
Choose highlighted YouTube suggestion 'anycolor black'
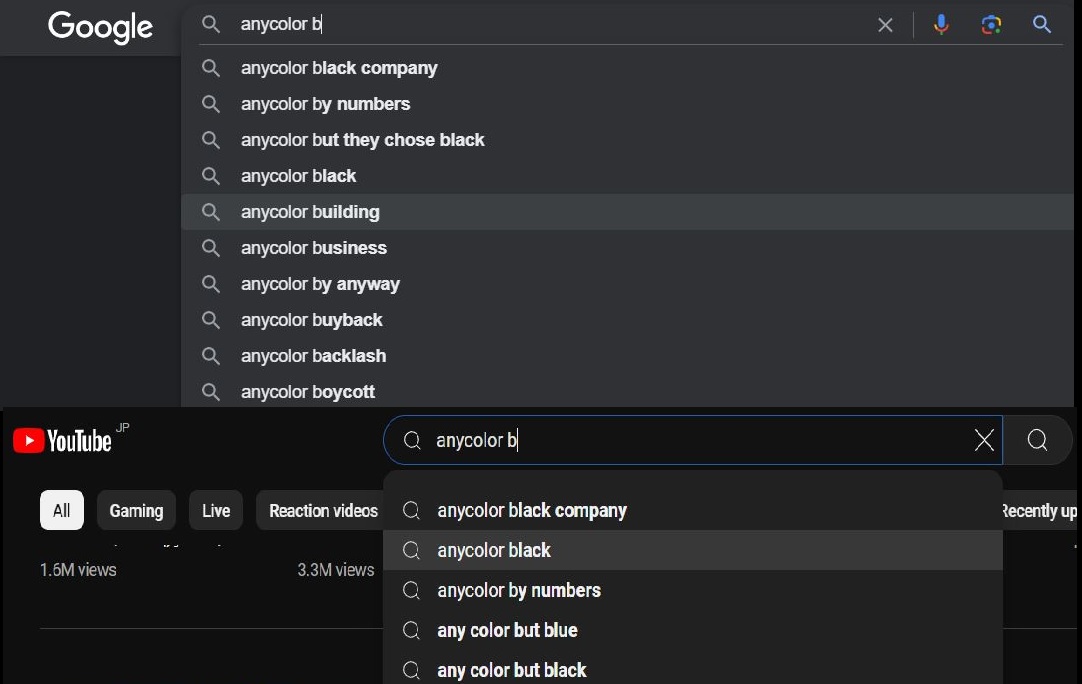point(693,550)
